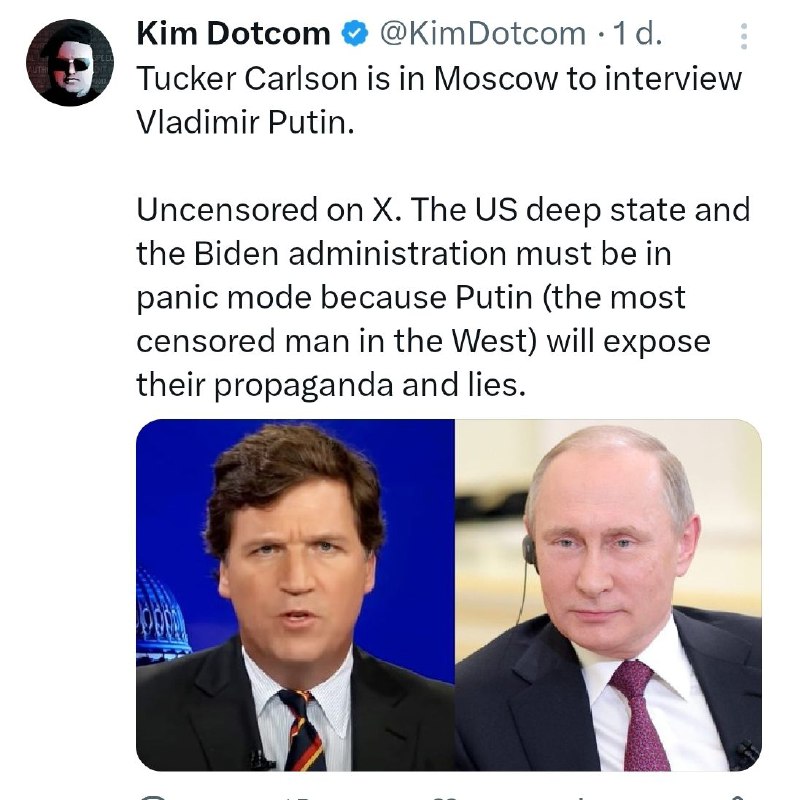Click the sunglasses in the profile avatar
The height and width of the screenshot is (800, 788).
pos(73,65)
